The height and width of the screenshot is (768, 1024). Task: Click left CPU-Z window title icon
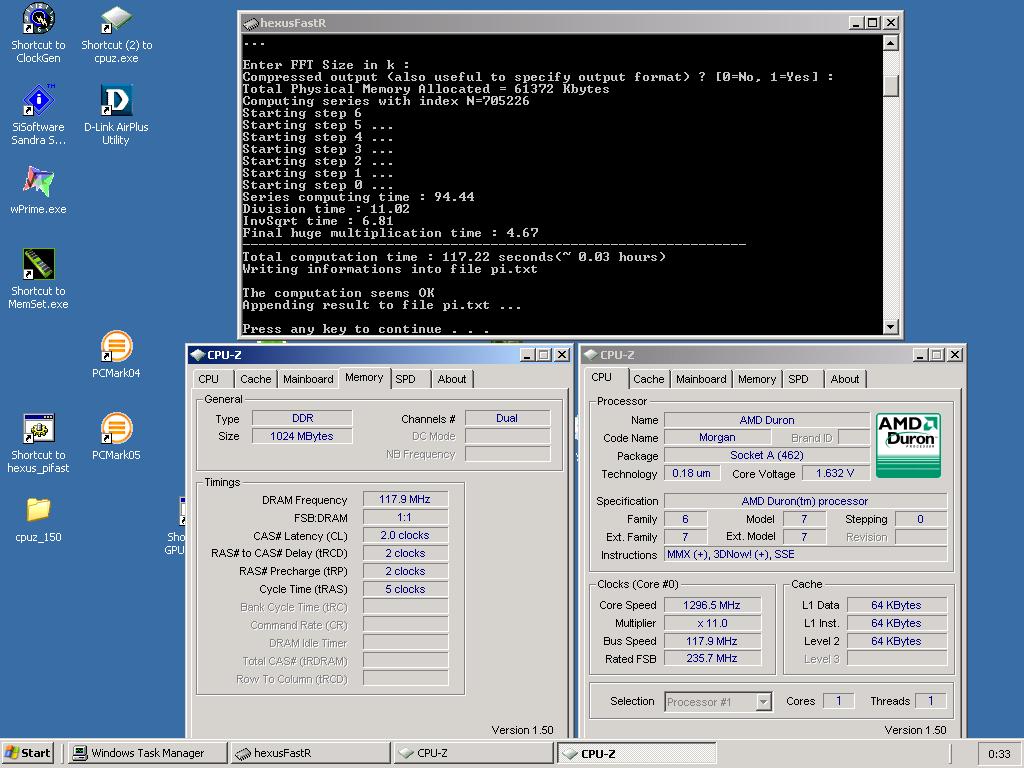[x=197, y=355]
